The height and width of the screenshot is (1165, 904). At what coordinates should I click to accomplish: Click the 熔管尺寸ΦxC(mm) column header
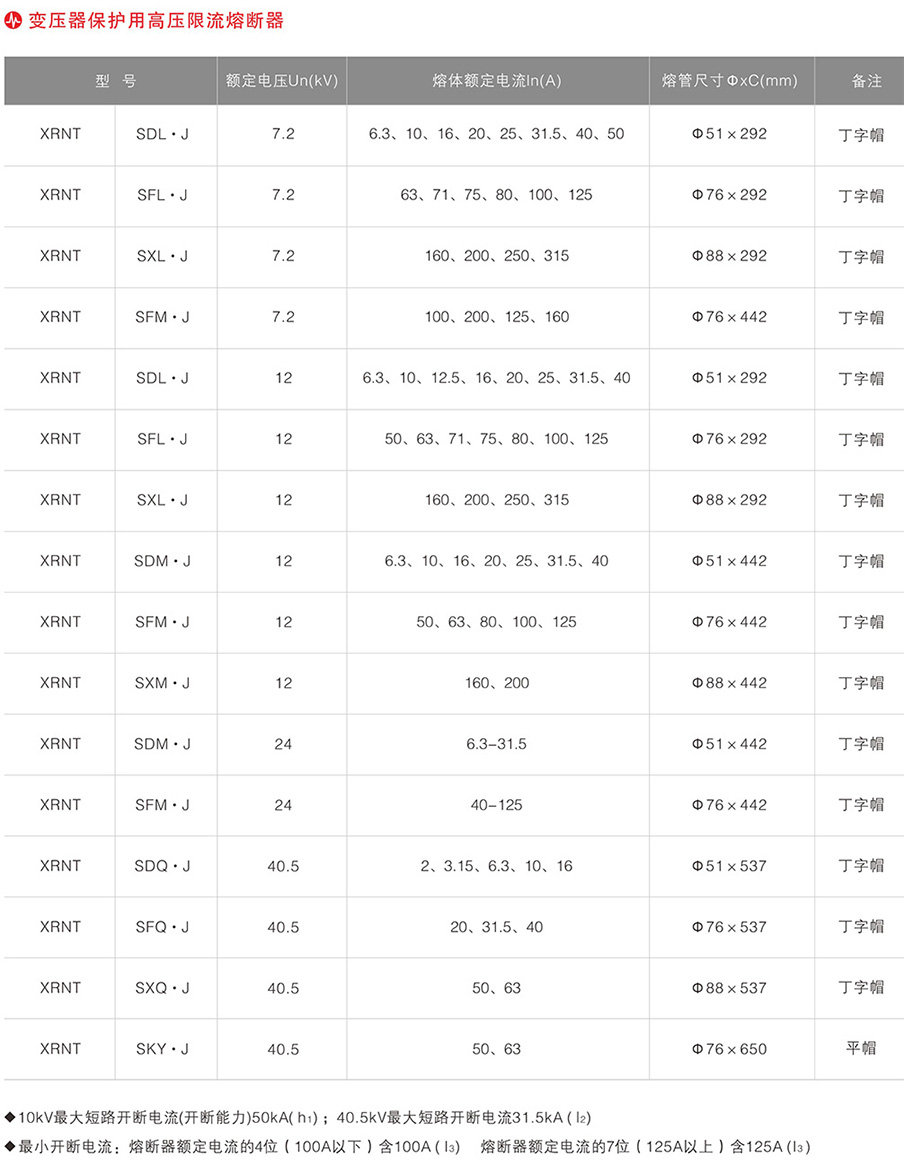tap(730, 81)
